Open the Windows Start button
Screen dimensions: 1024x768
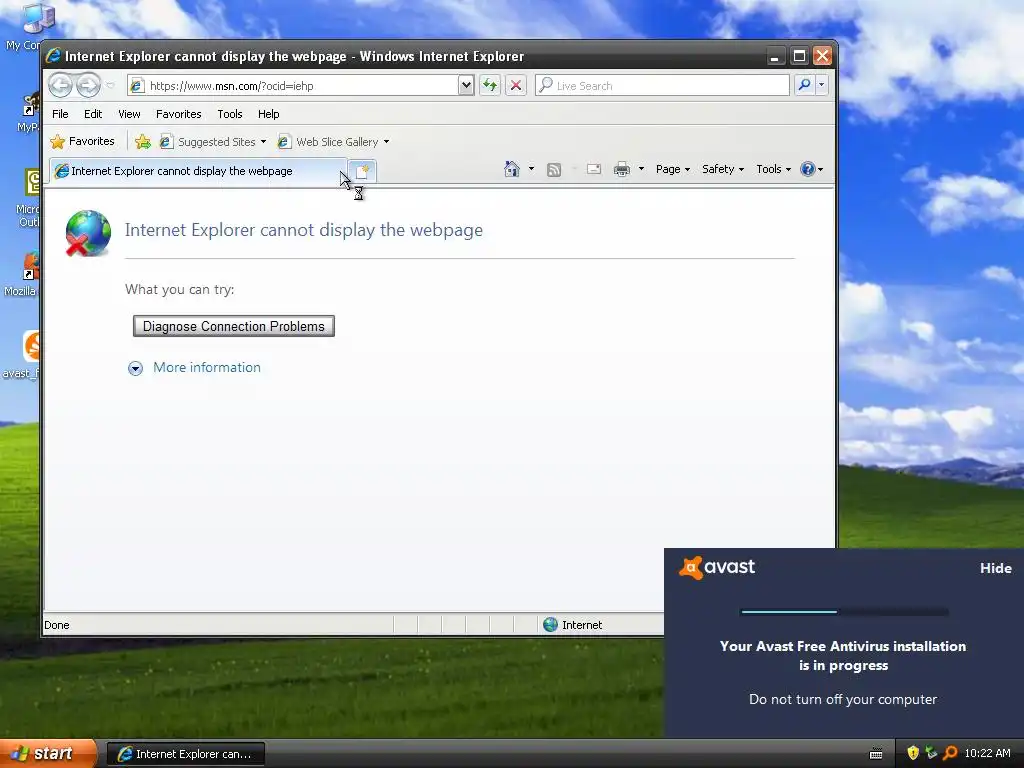coord(48,753)
